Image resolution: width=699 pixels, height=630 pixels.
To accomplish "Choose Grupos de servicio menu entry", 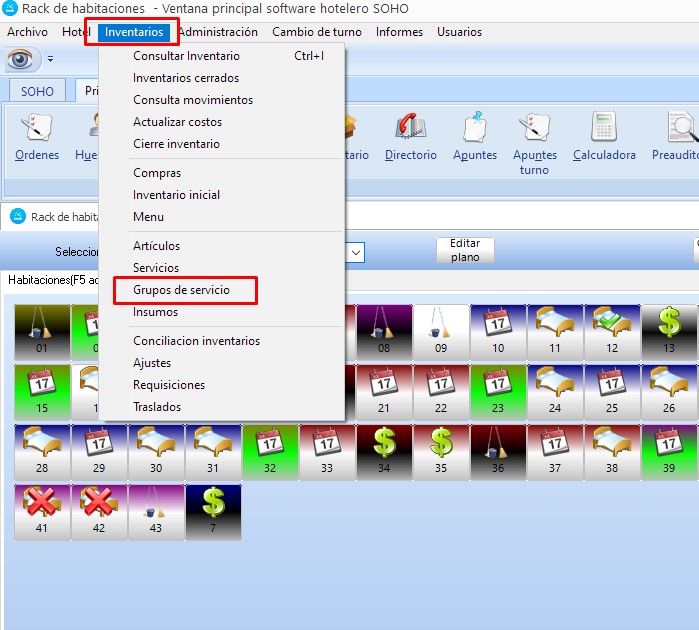I will click(x=181, y=290).
